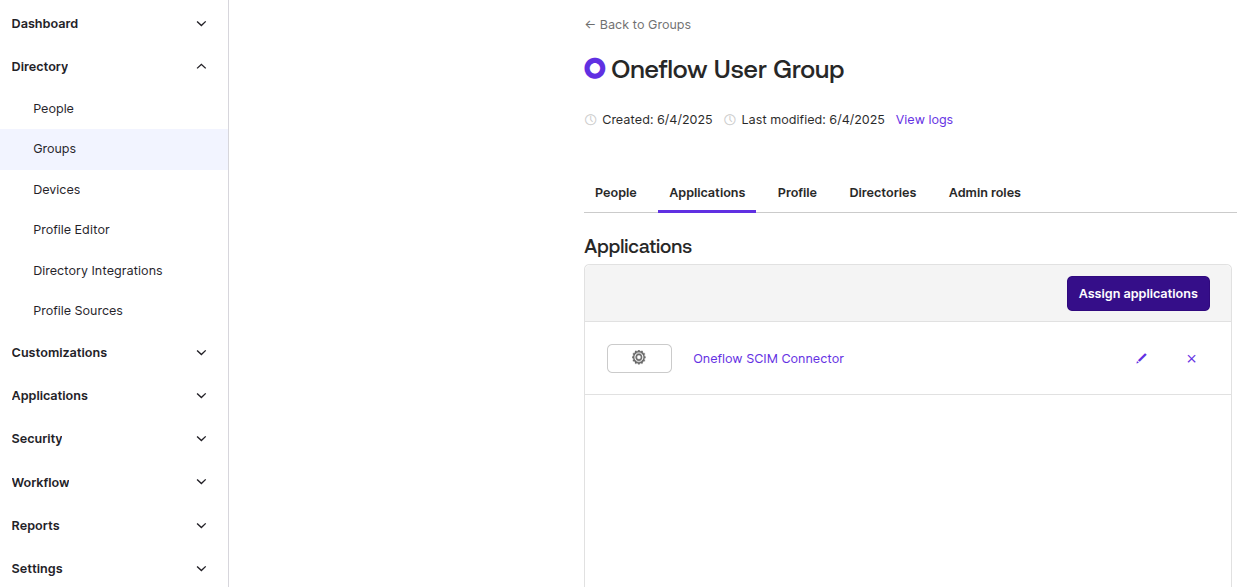Image resolution: width=1237 pixels, height=587 pixels.
Task: Go back via Back to Groups link
Action: point(637,25)
